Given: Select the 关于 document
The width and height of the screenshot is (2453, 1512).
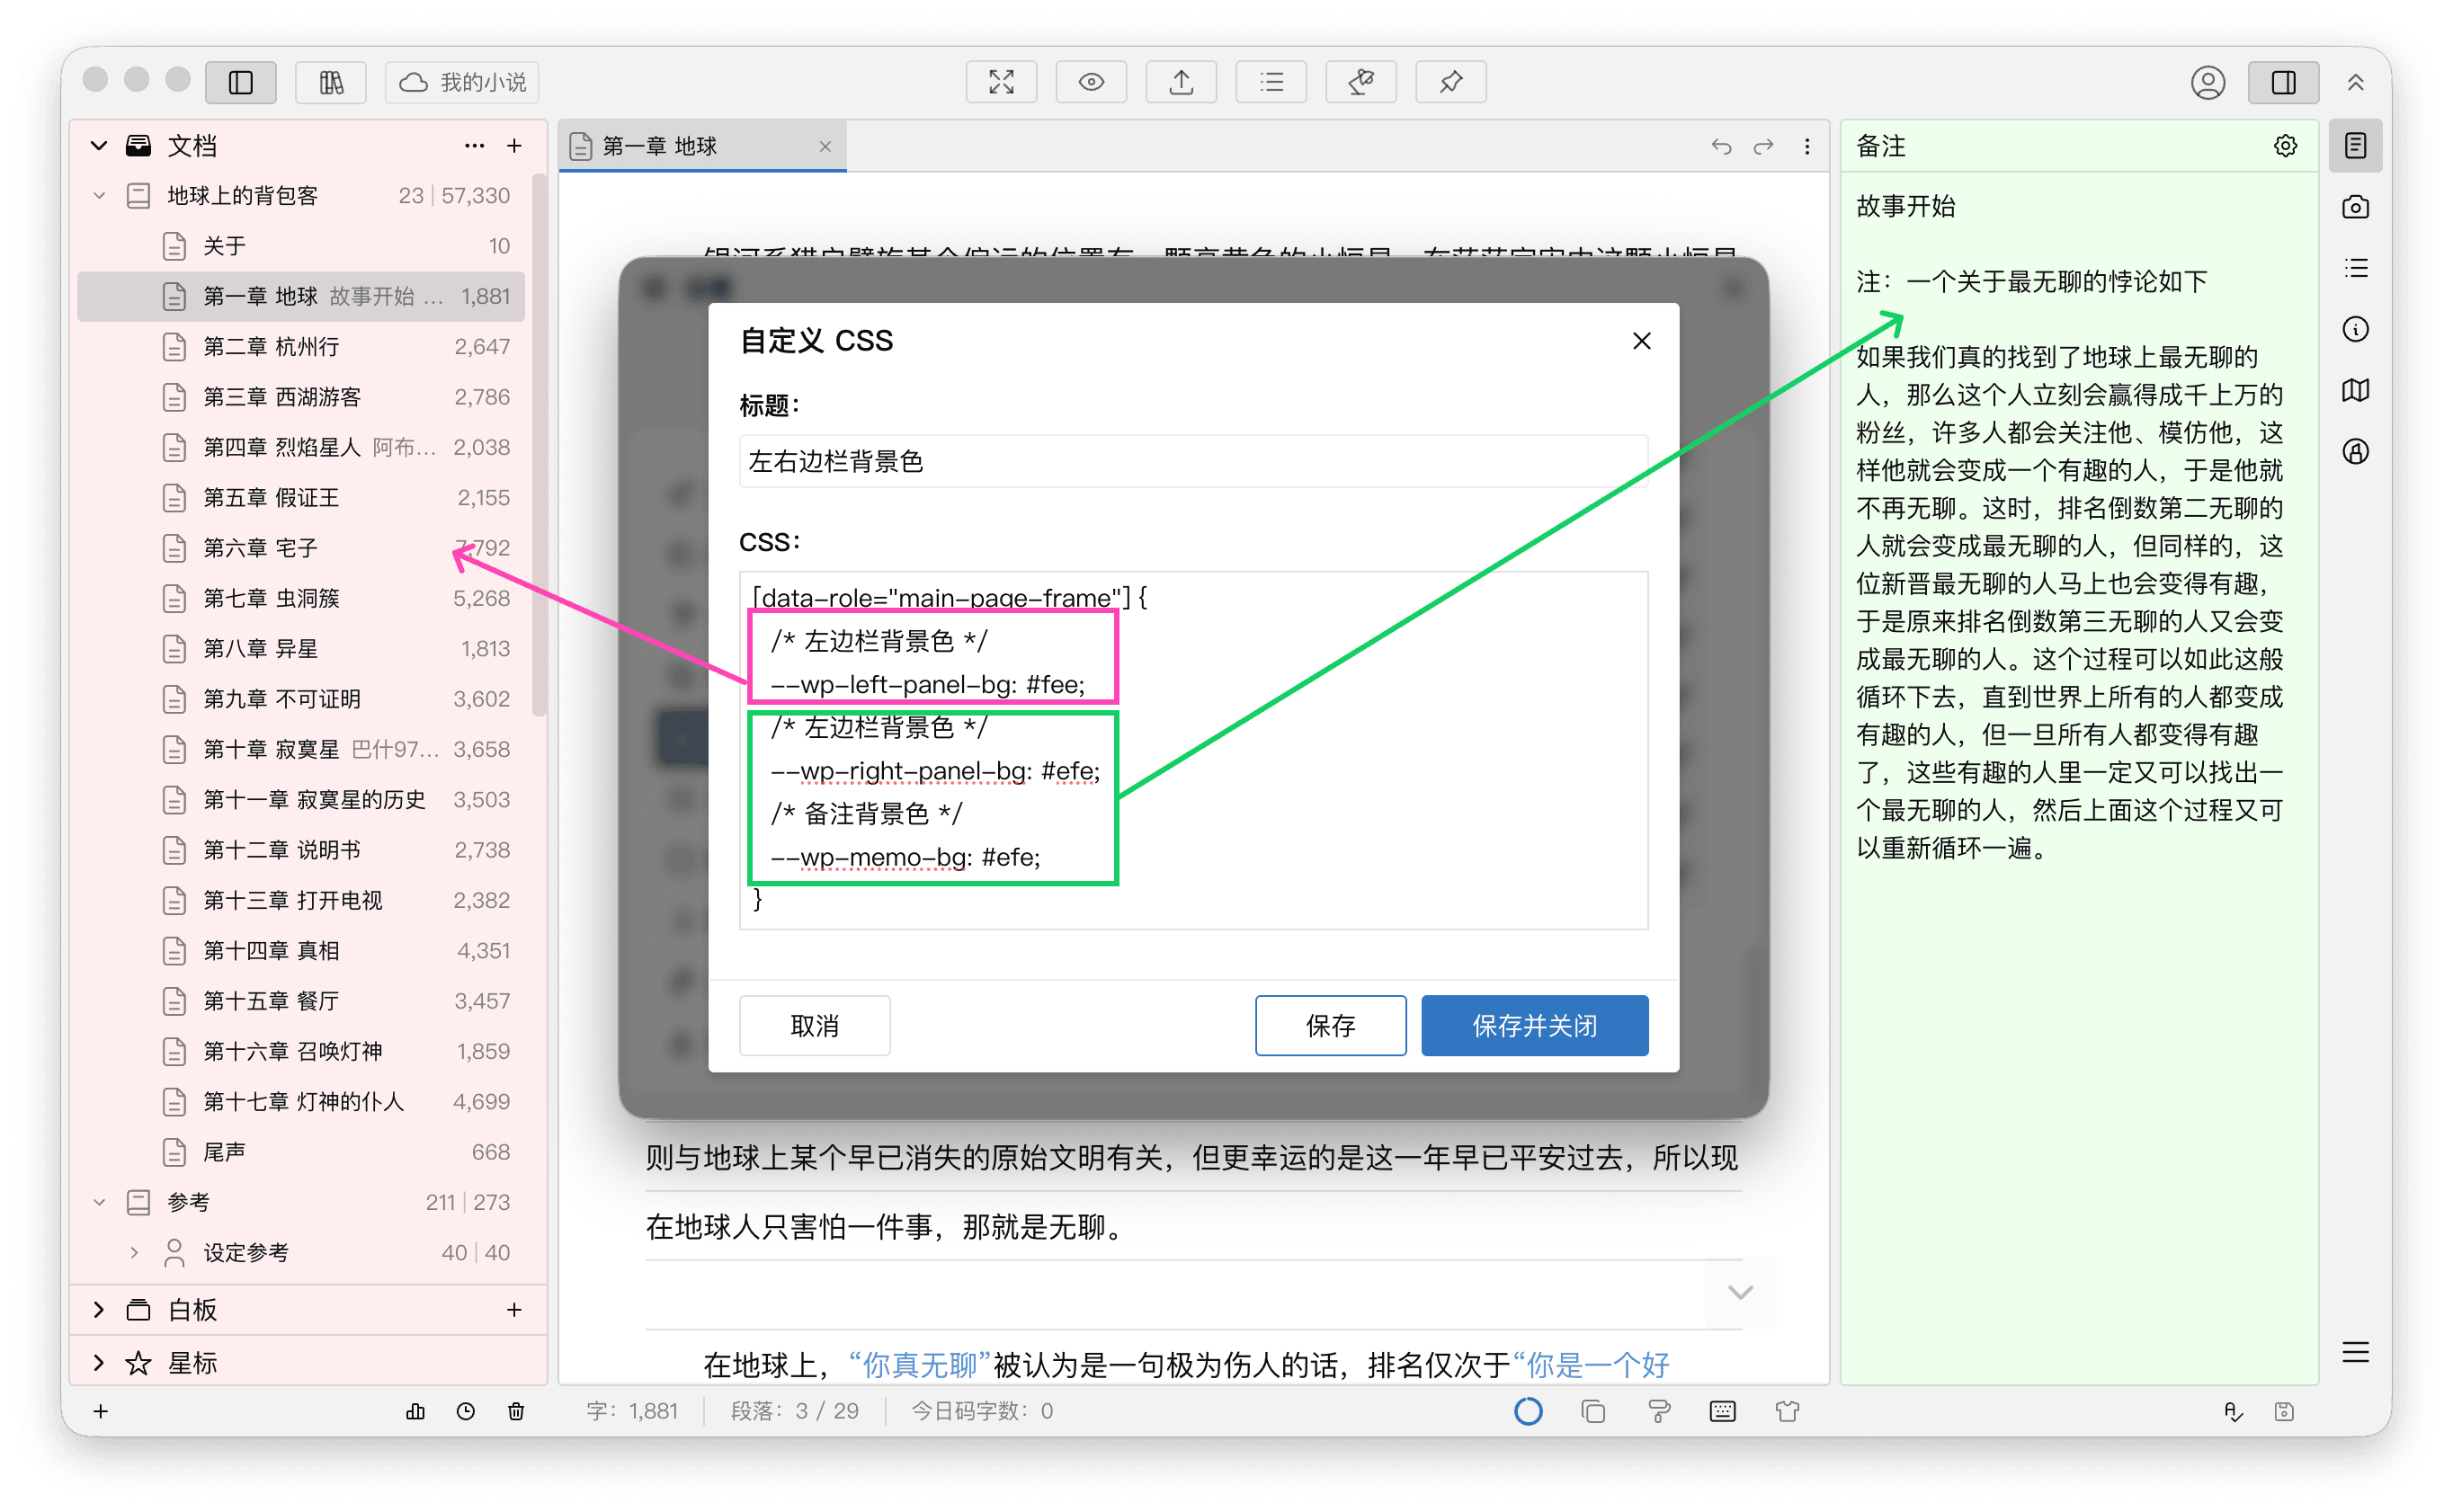Looking at the screenshot, I should (x=301, y=246).
